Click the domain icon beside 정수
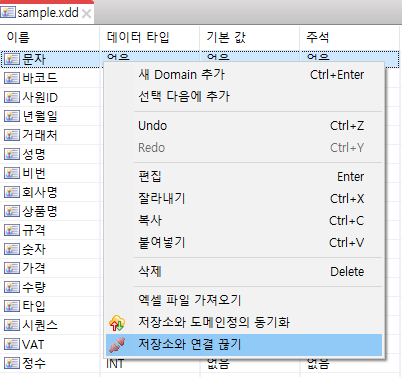This screenshot has width=402, height=377. 12,363
